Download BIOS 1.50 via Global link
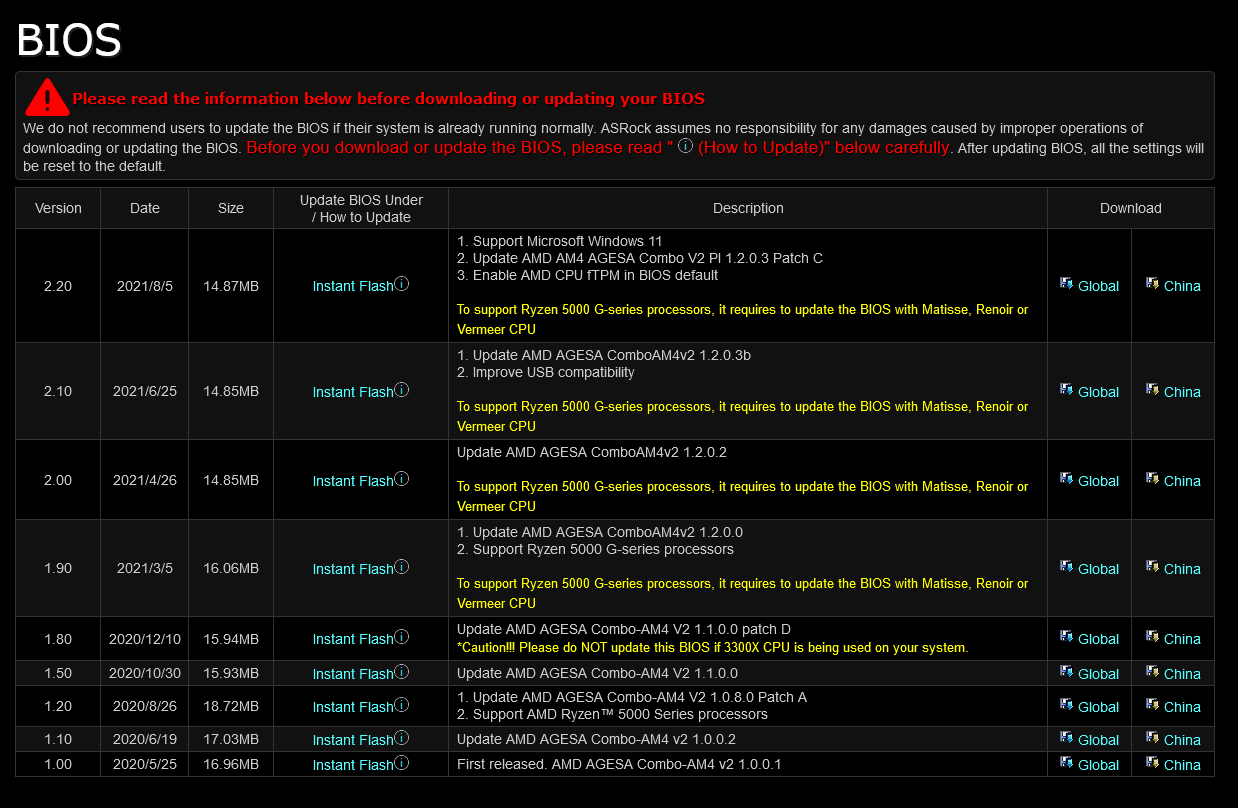Image resolution: width=1238 pixels, height=808 pixels. click(1098, 674)
